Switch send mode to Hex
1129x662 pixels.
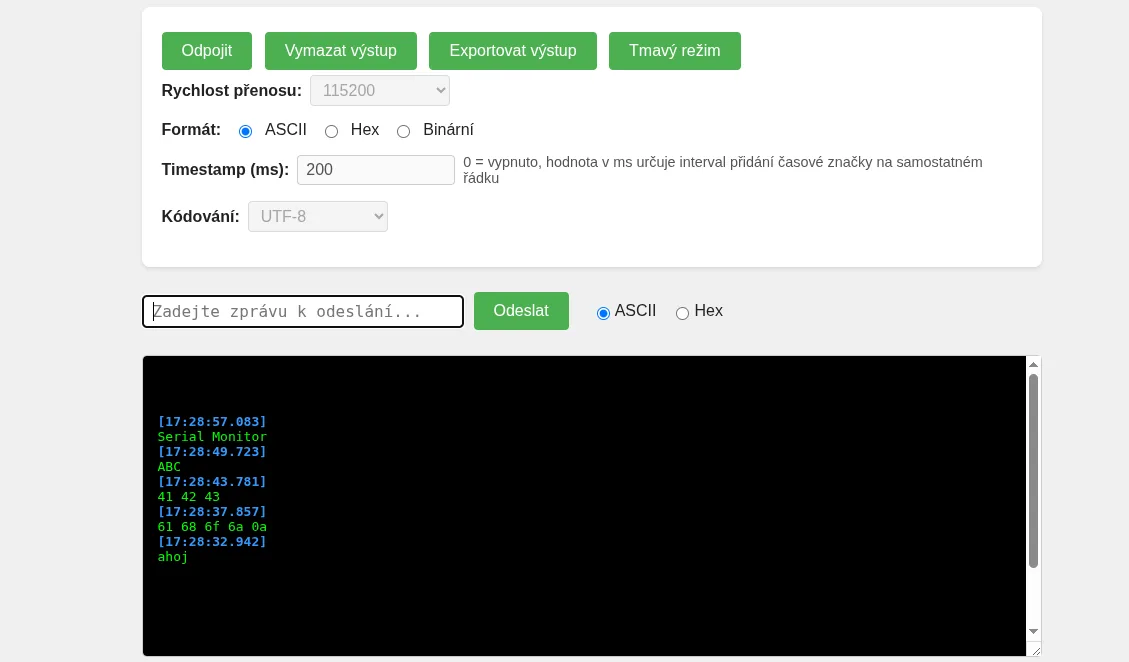coord(683,313)
